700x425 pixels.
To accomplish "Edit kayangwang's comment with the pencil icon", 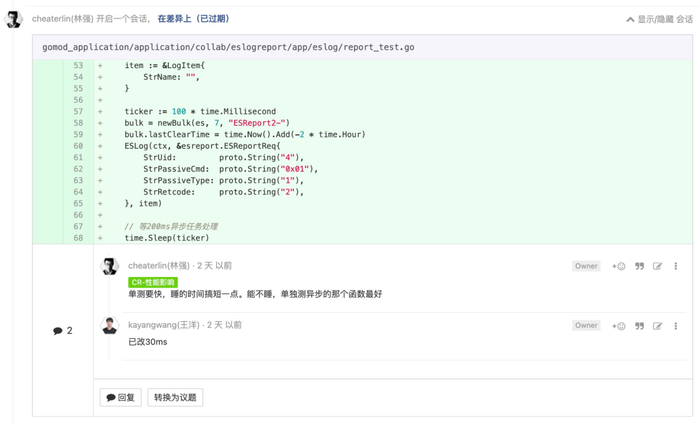I will (x=657, y=326).
